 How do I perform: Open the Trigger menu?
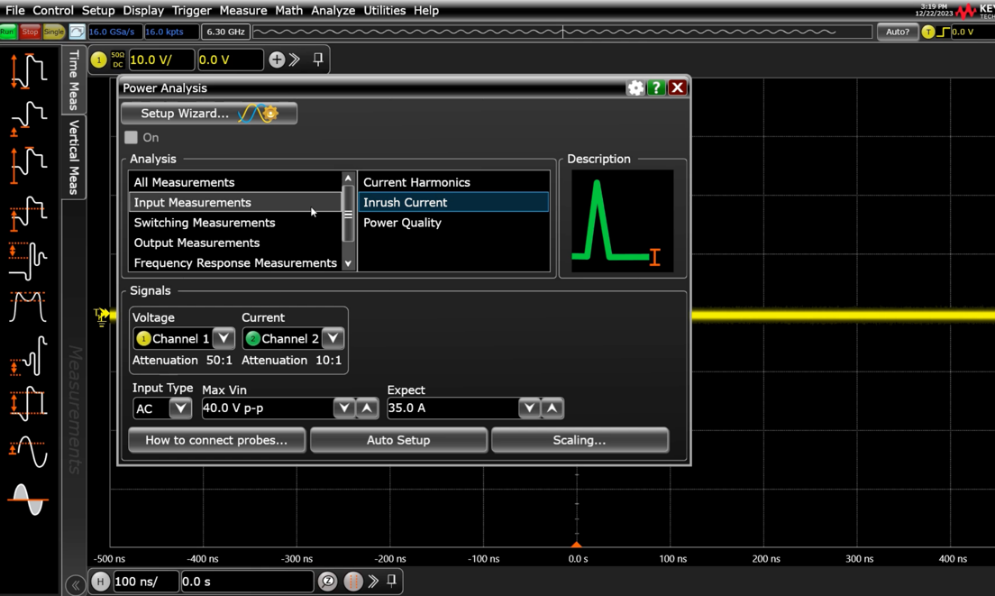(191, 10)
